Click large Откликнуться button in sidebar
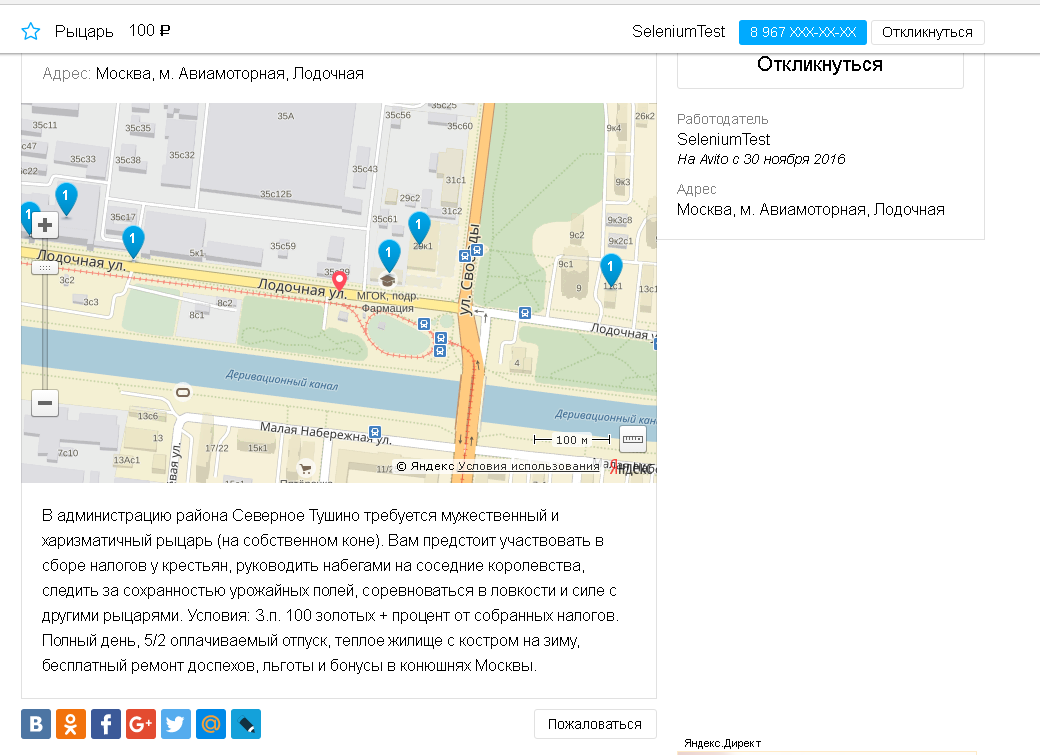1040x755 pixels. 820,67
